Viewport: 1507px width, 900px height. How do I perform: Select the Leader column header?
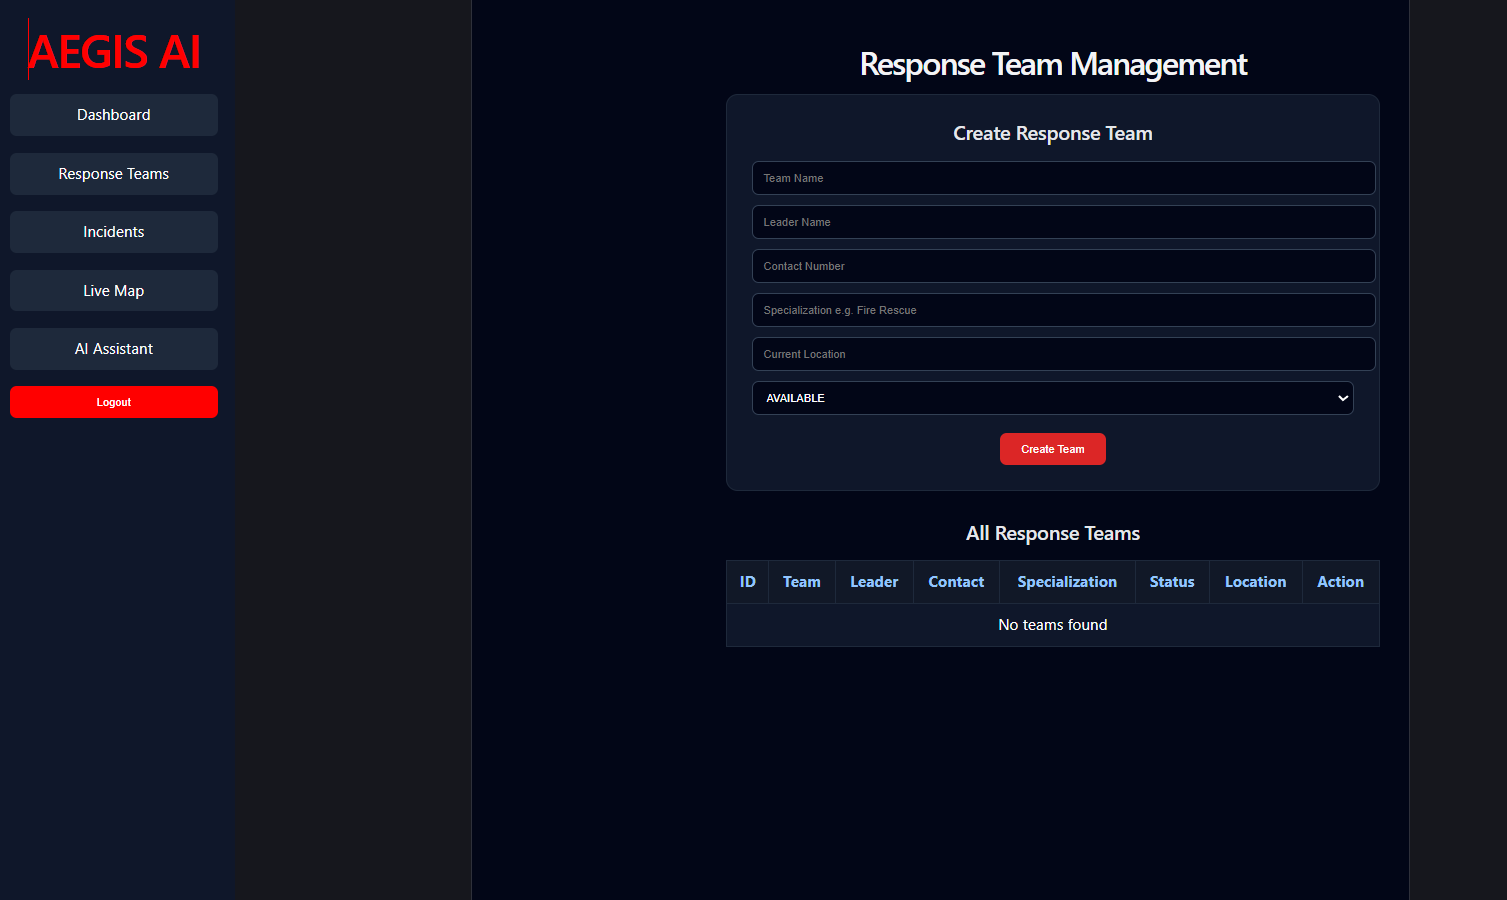coord(874,582)
